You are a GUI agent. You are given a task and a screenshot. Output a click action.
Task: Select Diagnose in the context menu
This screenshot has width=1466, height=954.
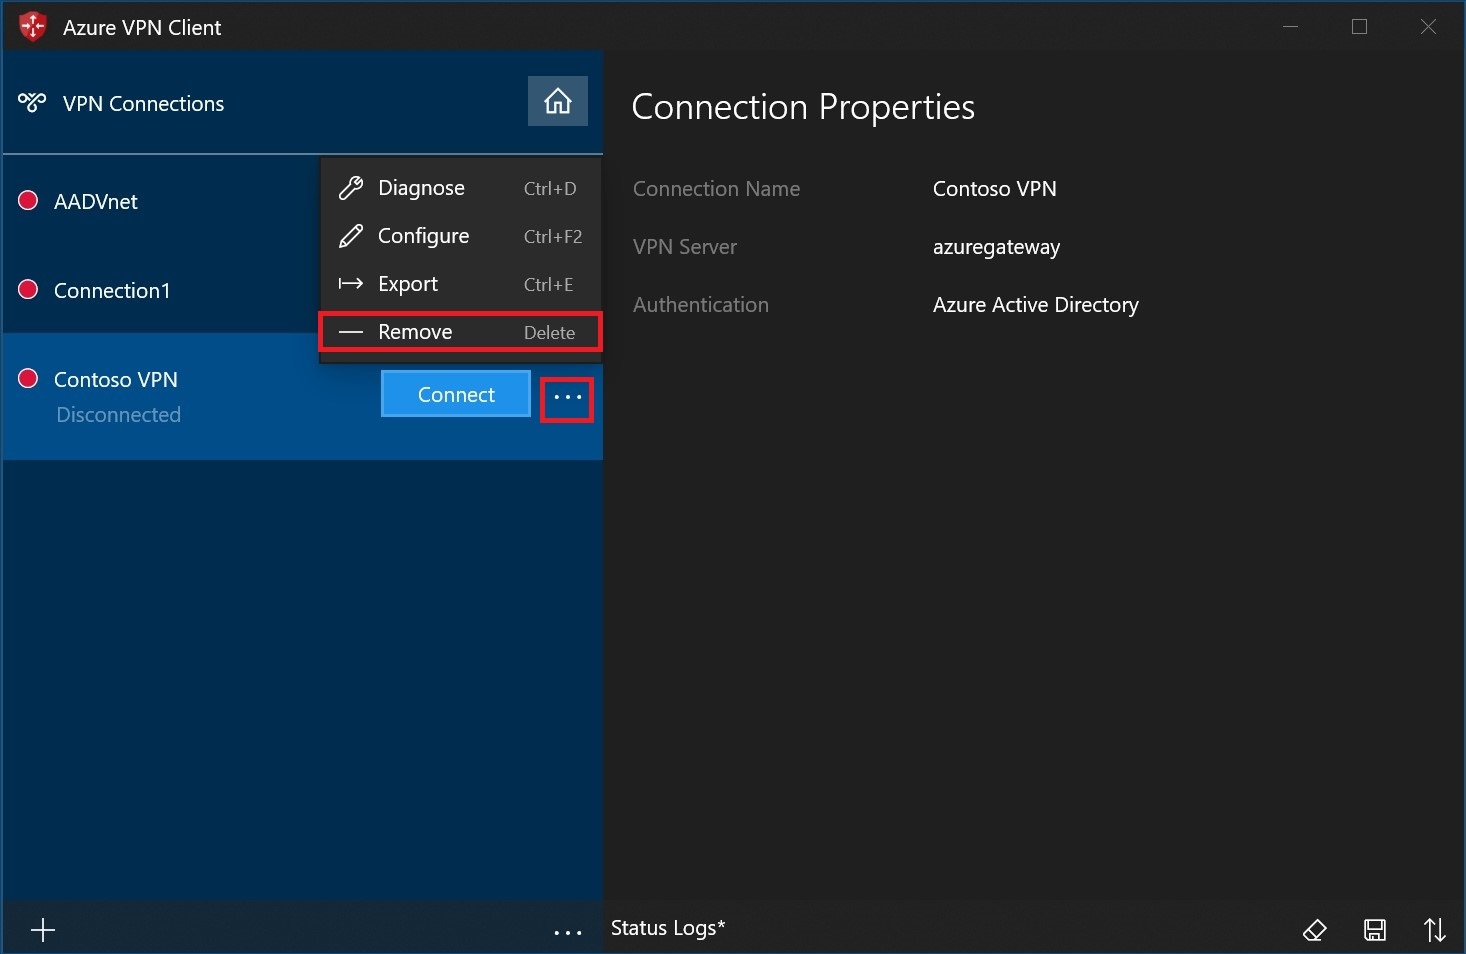click(420, 187)
